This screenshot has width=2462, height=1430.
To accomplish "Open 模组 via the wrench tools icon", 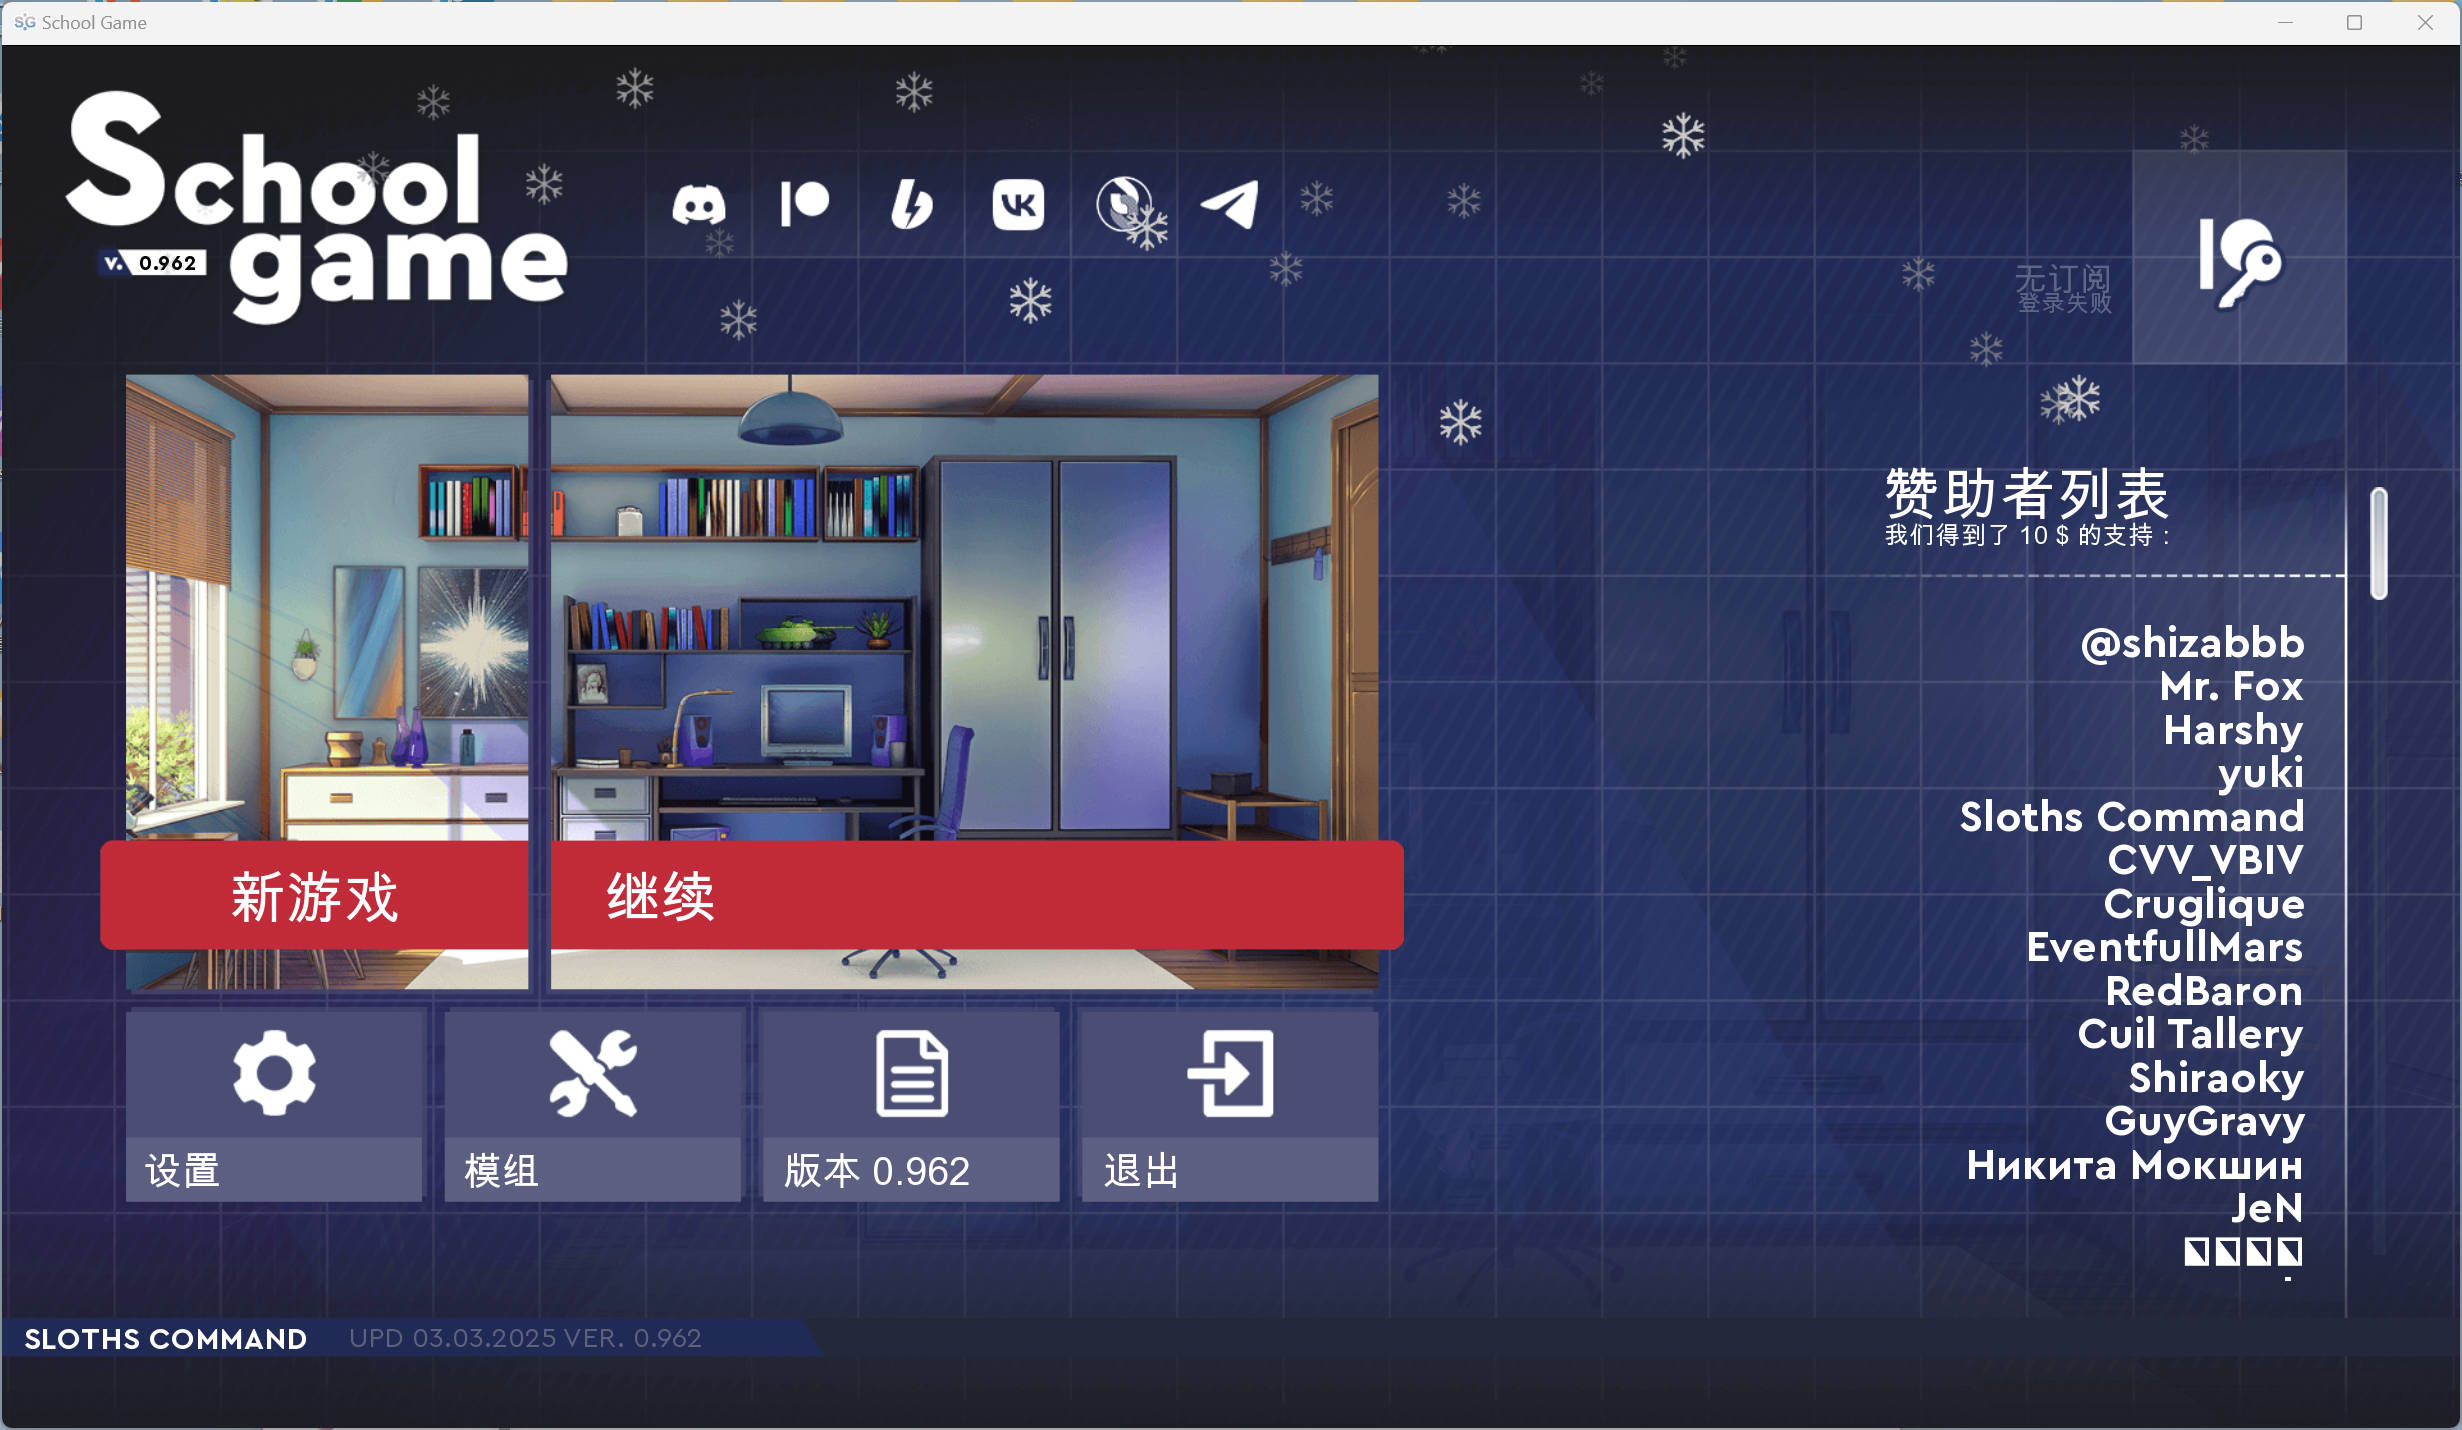I will tap(592, 1074).
